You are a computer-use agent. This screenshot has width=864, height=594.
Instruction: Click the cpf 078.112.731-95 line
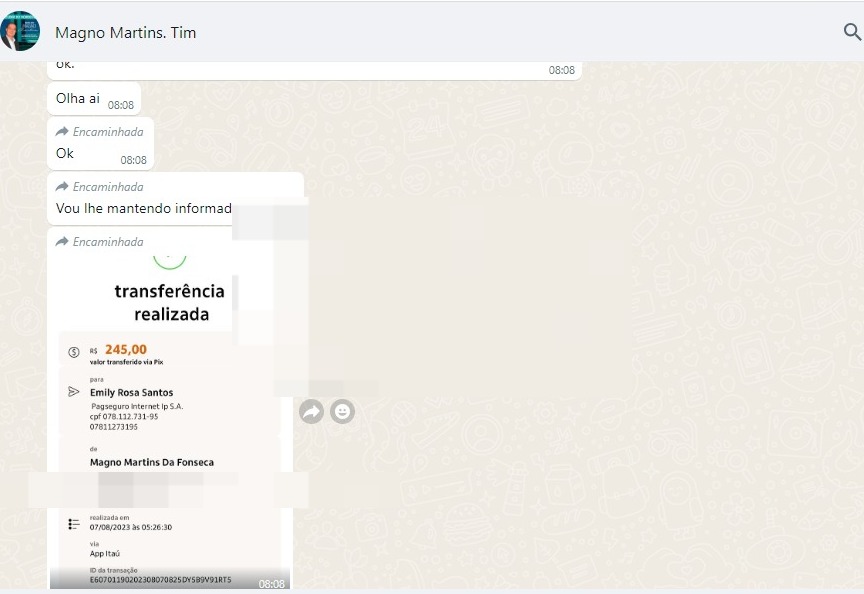pyautogui.click(x=124, y=417)
